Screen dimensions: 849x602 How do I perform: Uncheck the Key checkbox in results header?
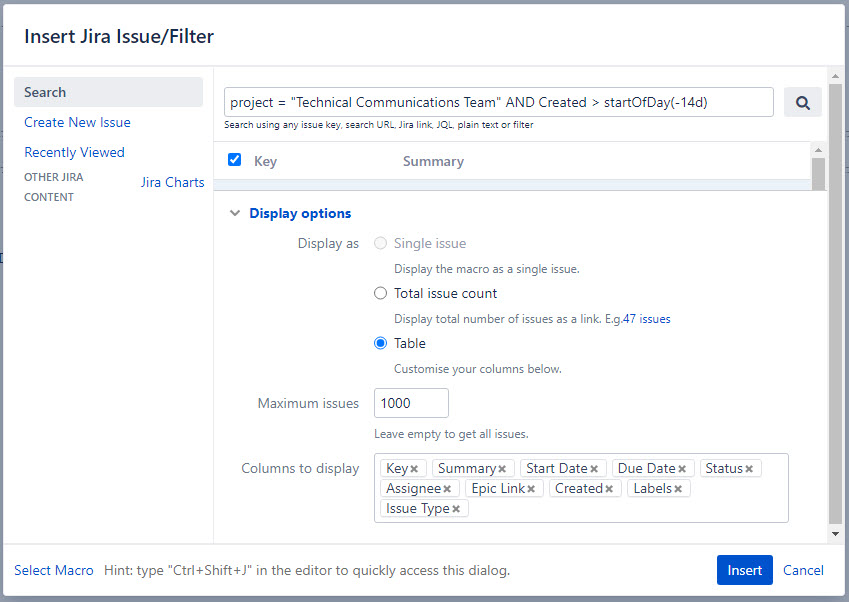234,159
